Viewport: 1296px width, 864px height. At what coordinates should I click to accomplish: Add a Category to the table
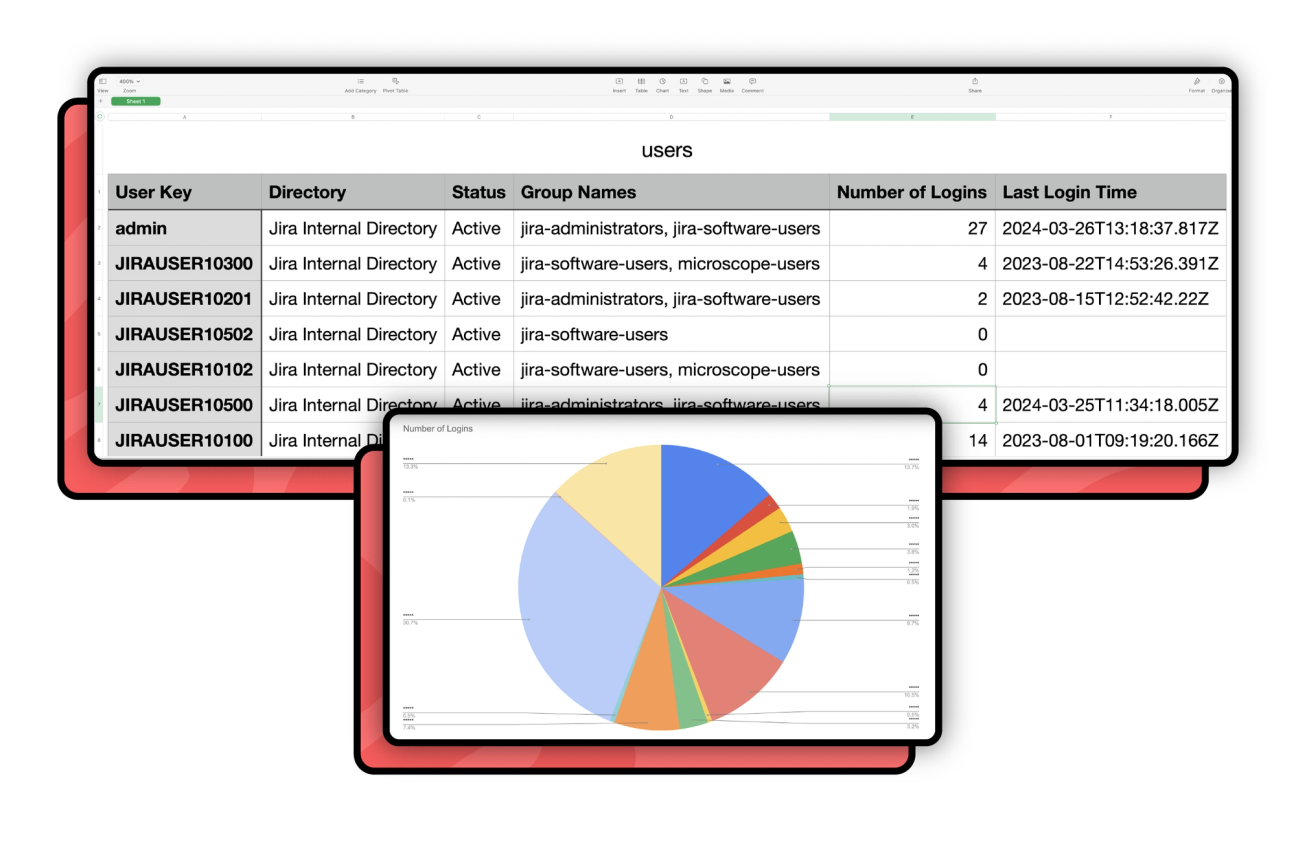click(361, 82)
